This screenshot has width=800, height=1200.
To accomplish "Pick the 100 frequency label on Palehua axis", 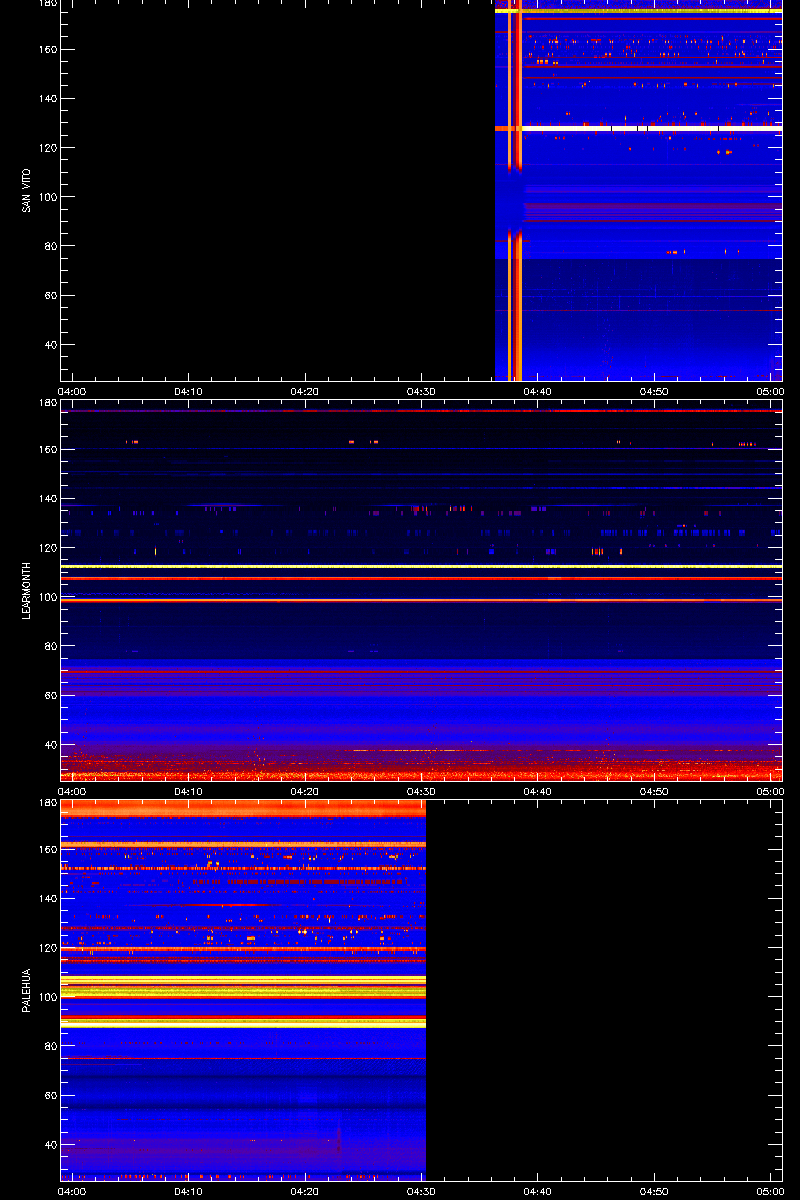I will coord(48,997).
